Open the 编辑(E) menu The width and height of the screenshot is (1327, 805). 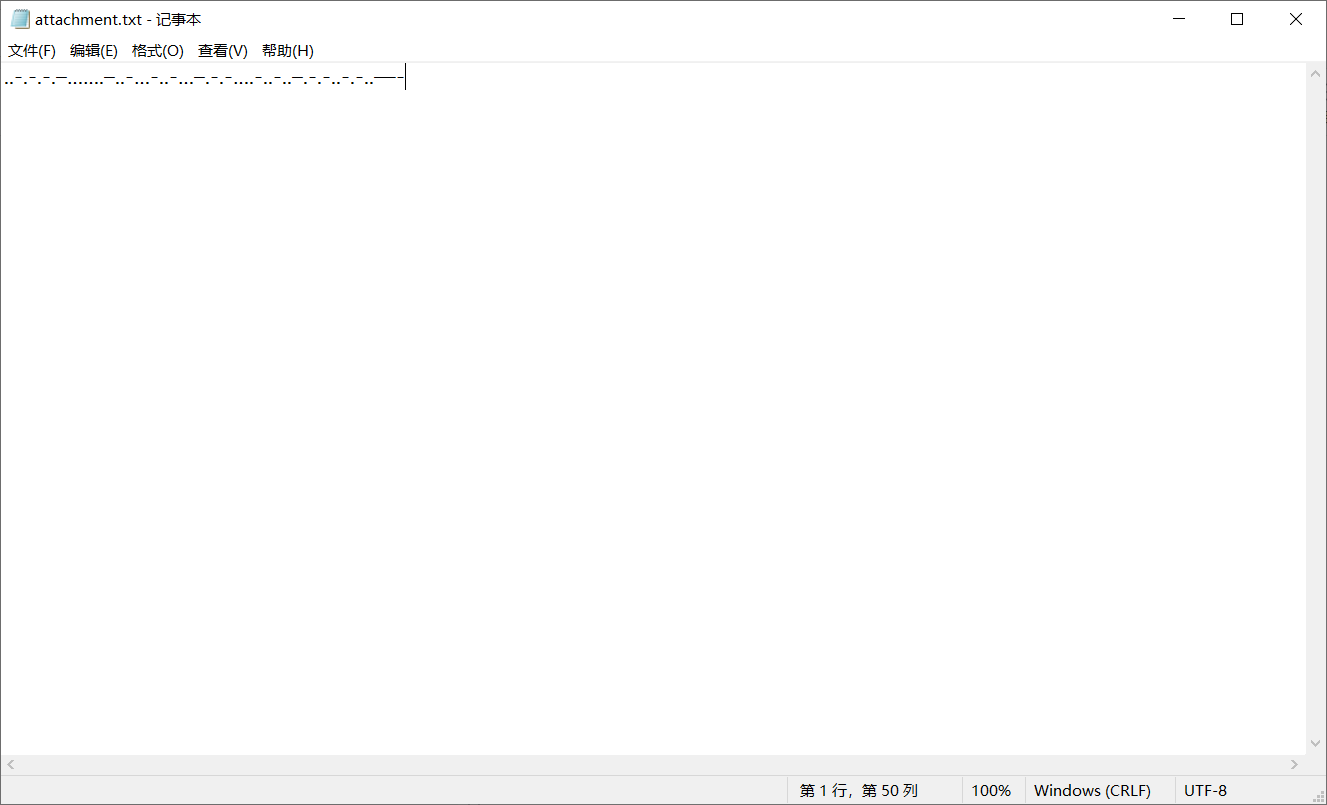coord(94,51)
